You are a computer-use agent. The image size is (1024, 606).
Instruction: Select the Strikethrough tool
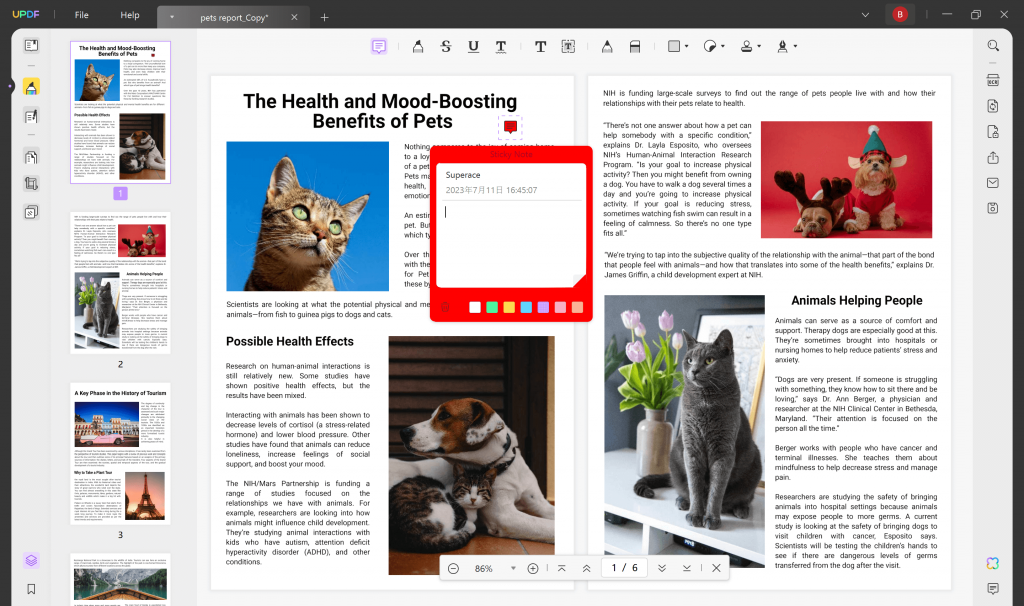click(x=445, y=46)
